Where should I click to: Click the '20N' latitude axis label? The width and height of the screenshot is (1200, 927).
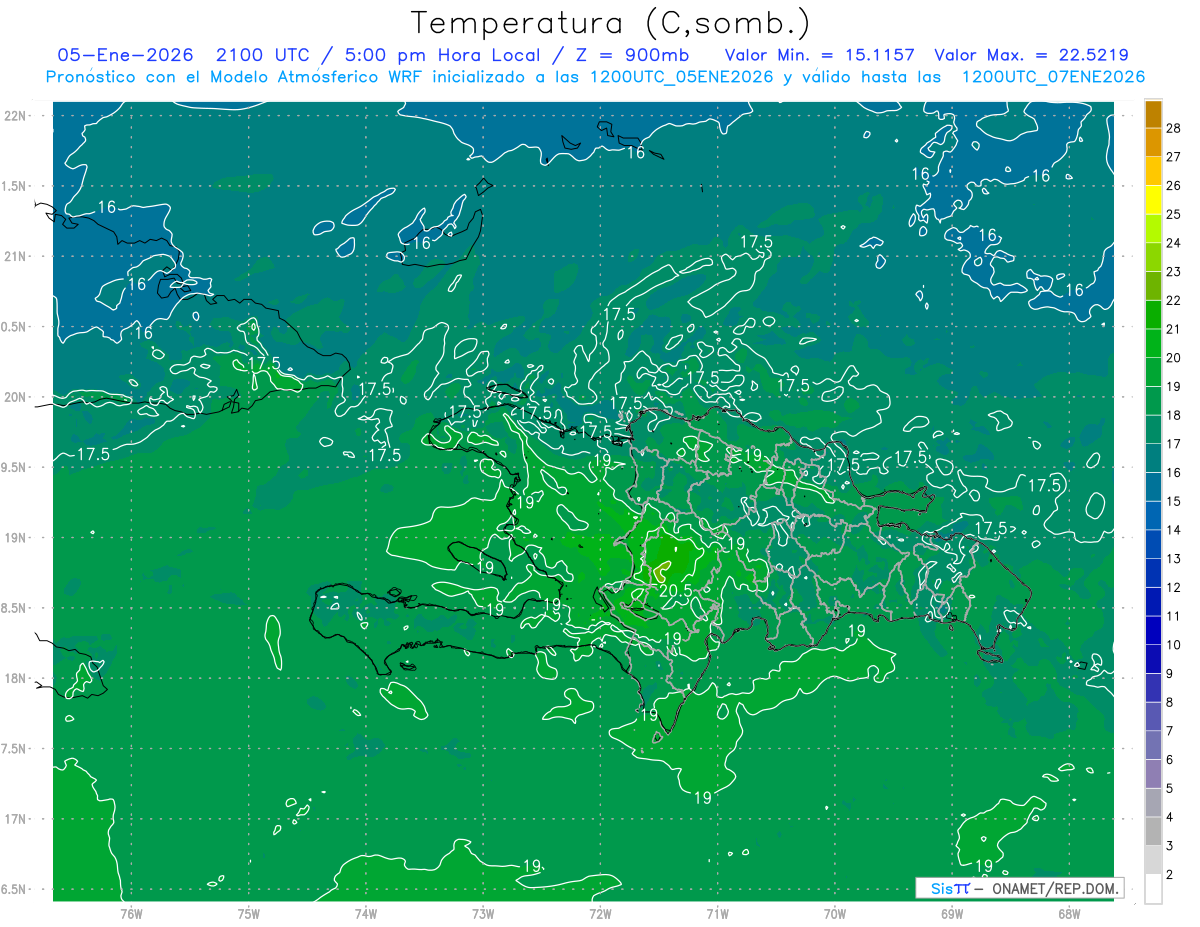[15, 397]
